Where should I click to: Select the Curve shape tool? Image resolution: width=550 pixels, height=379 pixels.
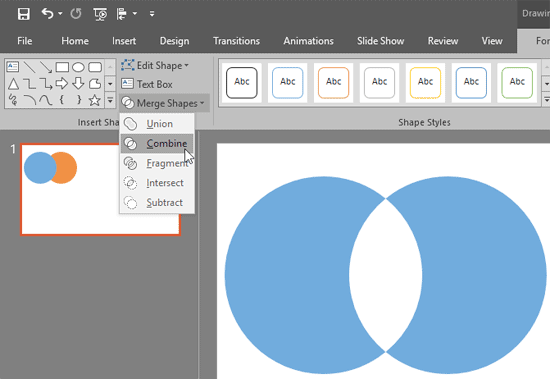tap(46, 100)
